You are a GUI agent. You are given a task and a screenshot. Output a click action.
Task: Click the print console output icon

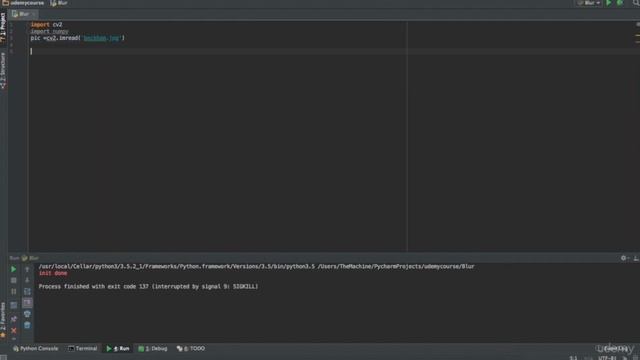(x=27, y=314)
